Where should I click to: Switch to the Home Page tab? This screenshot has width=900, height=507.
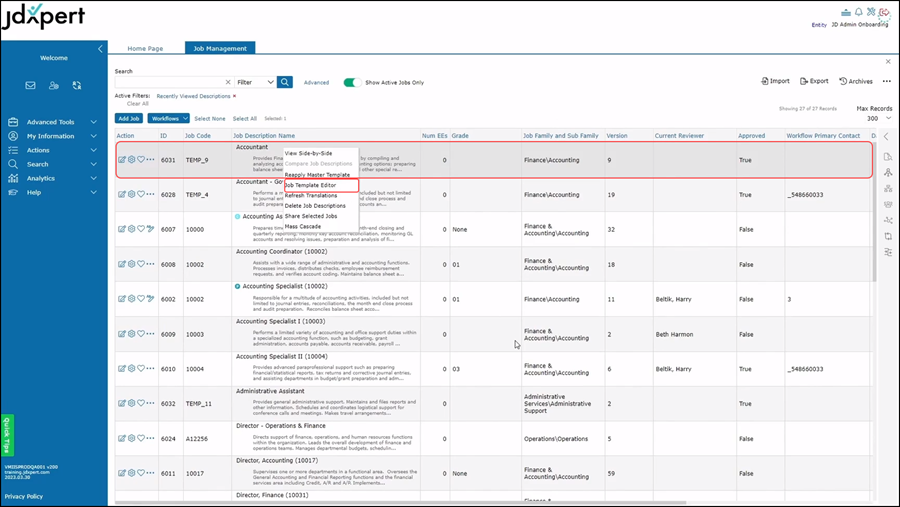145,48
